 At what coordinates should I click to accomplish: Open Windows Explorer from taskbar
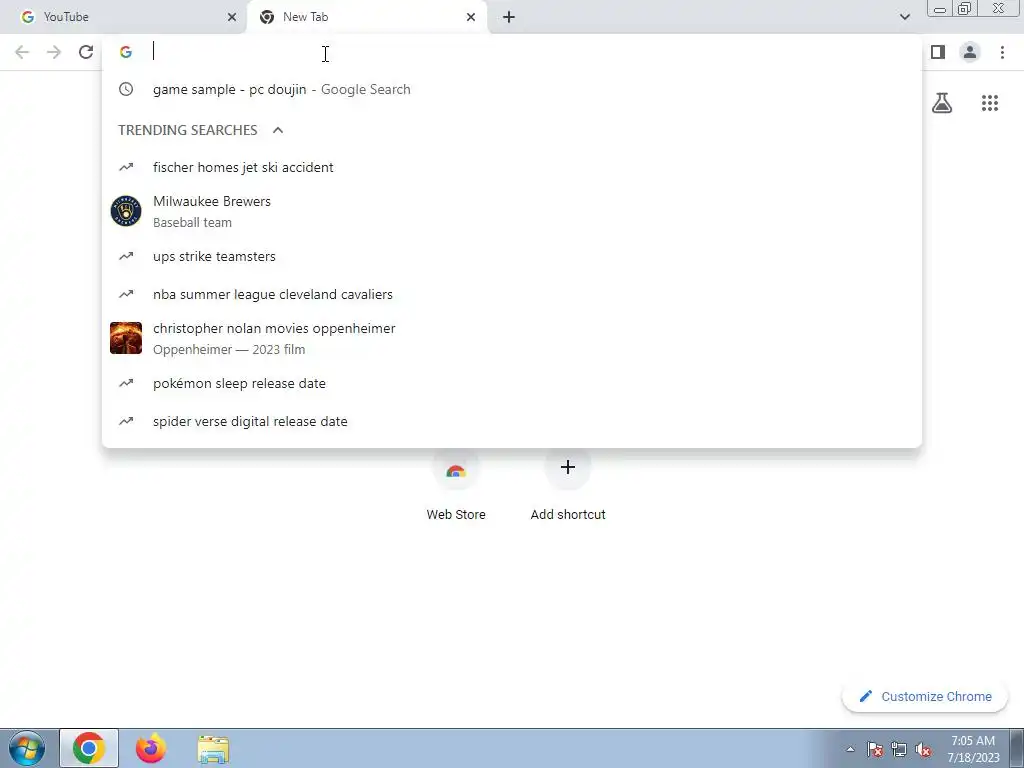pyautogui.click(x=213, y=748)
